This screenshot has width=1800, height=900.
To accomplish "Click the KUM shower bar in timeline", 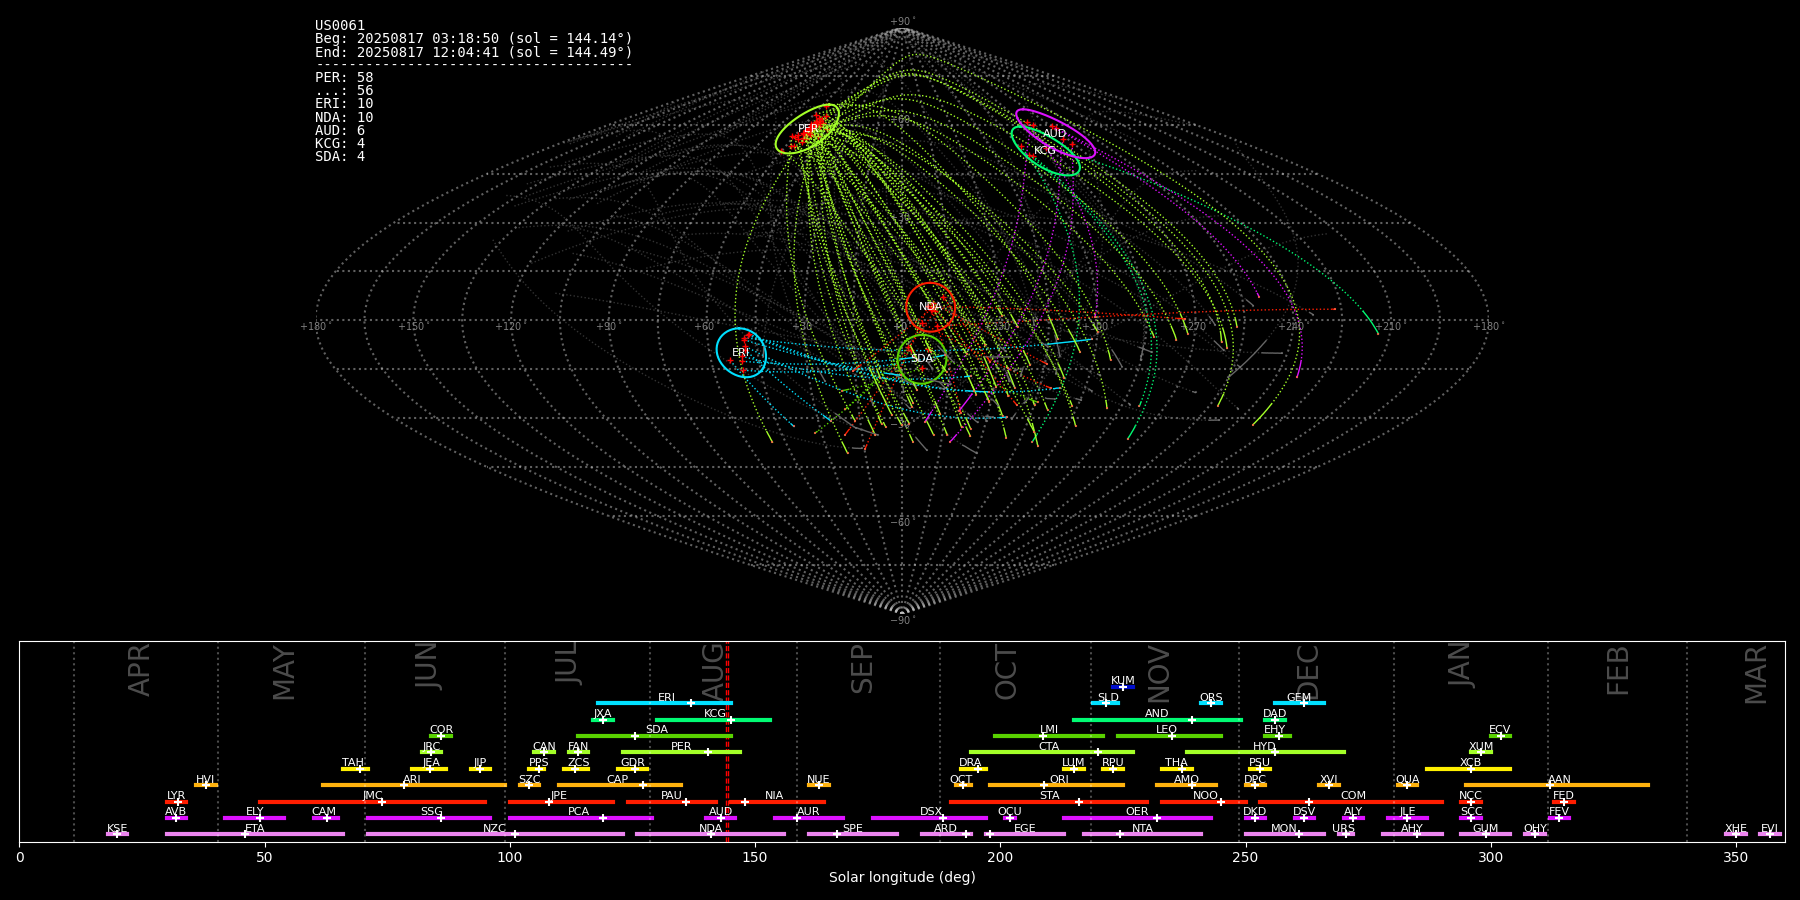I will point(1123,687).
